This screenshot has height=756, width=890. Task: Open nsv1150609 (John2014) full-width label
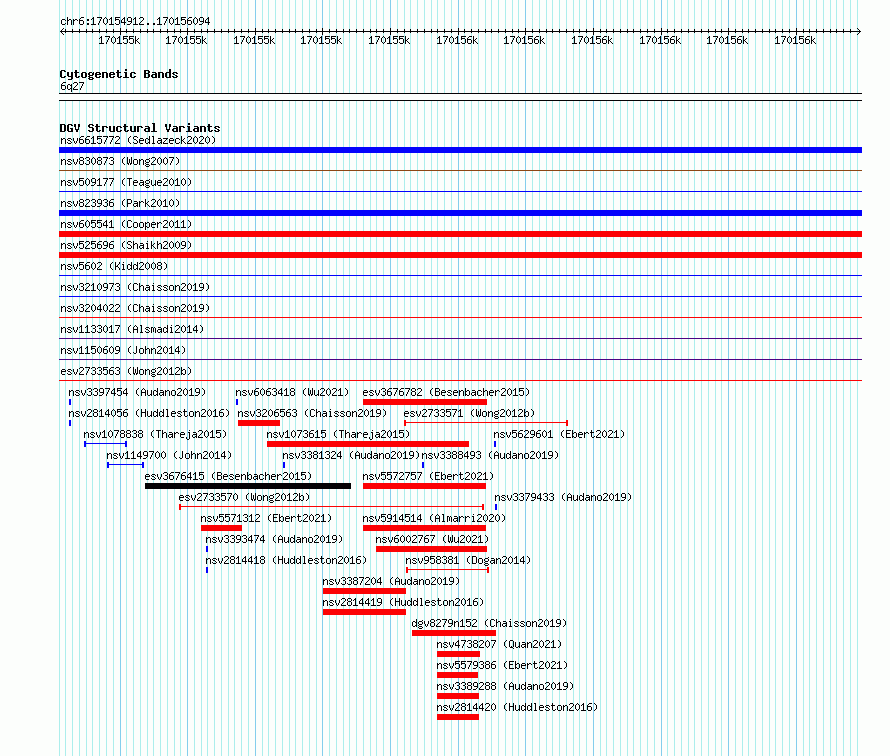coord(123,350)
